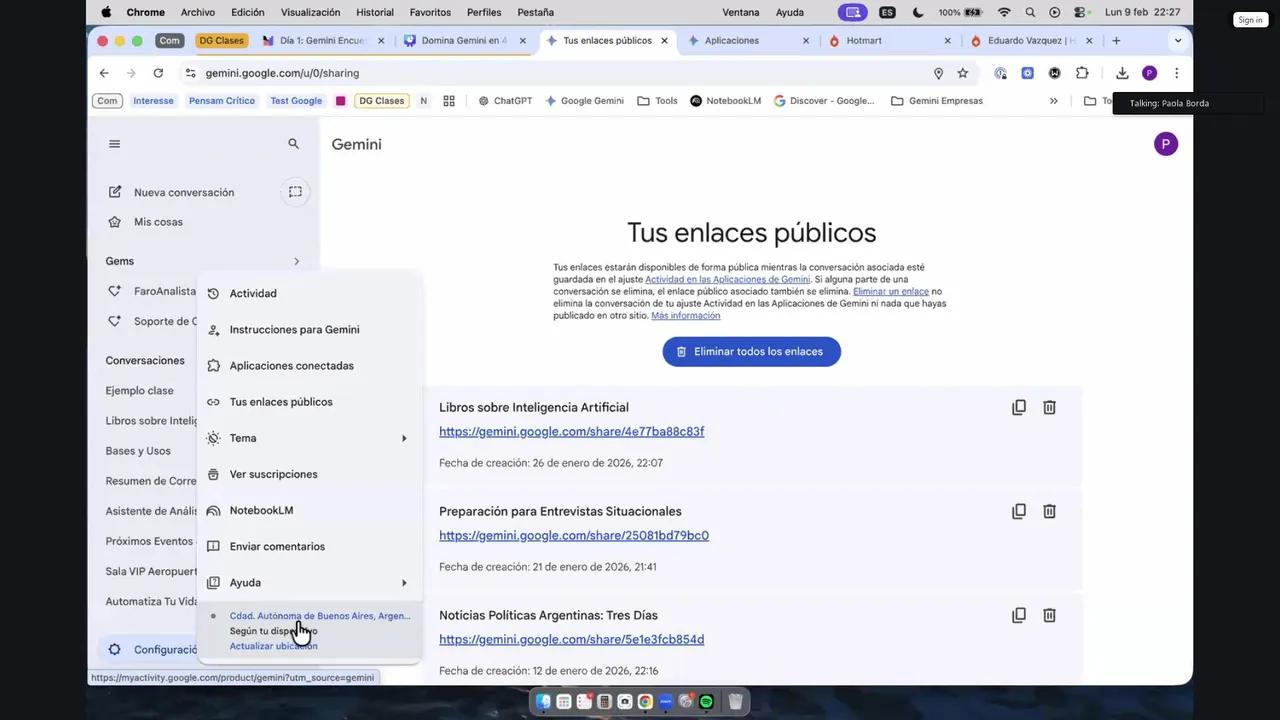Open Chrome three-dot menu

tap(1176, 73)
